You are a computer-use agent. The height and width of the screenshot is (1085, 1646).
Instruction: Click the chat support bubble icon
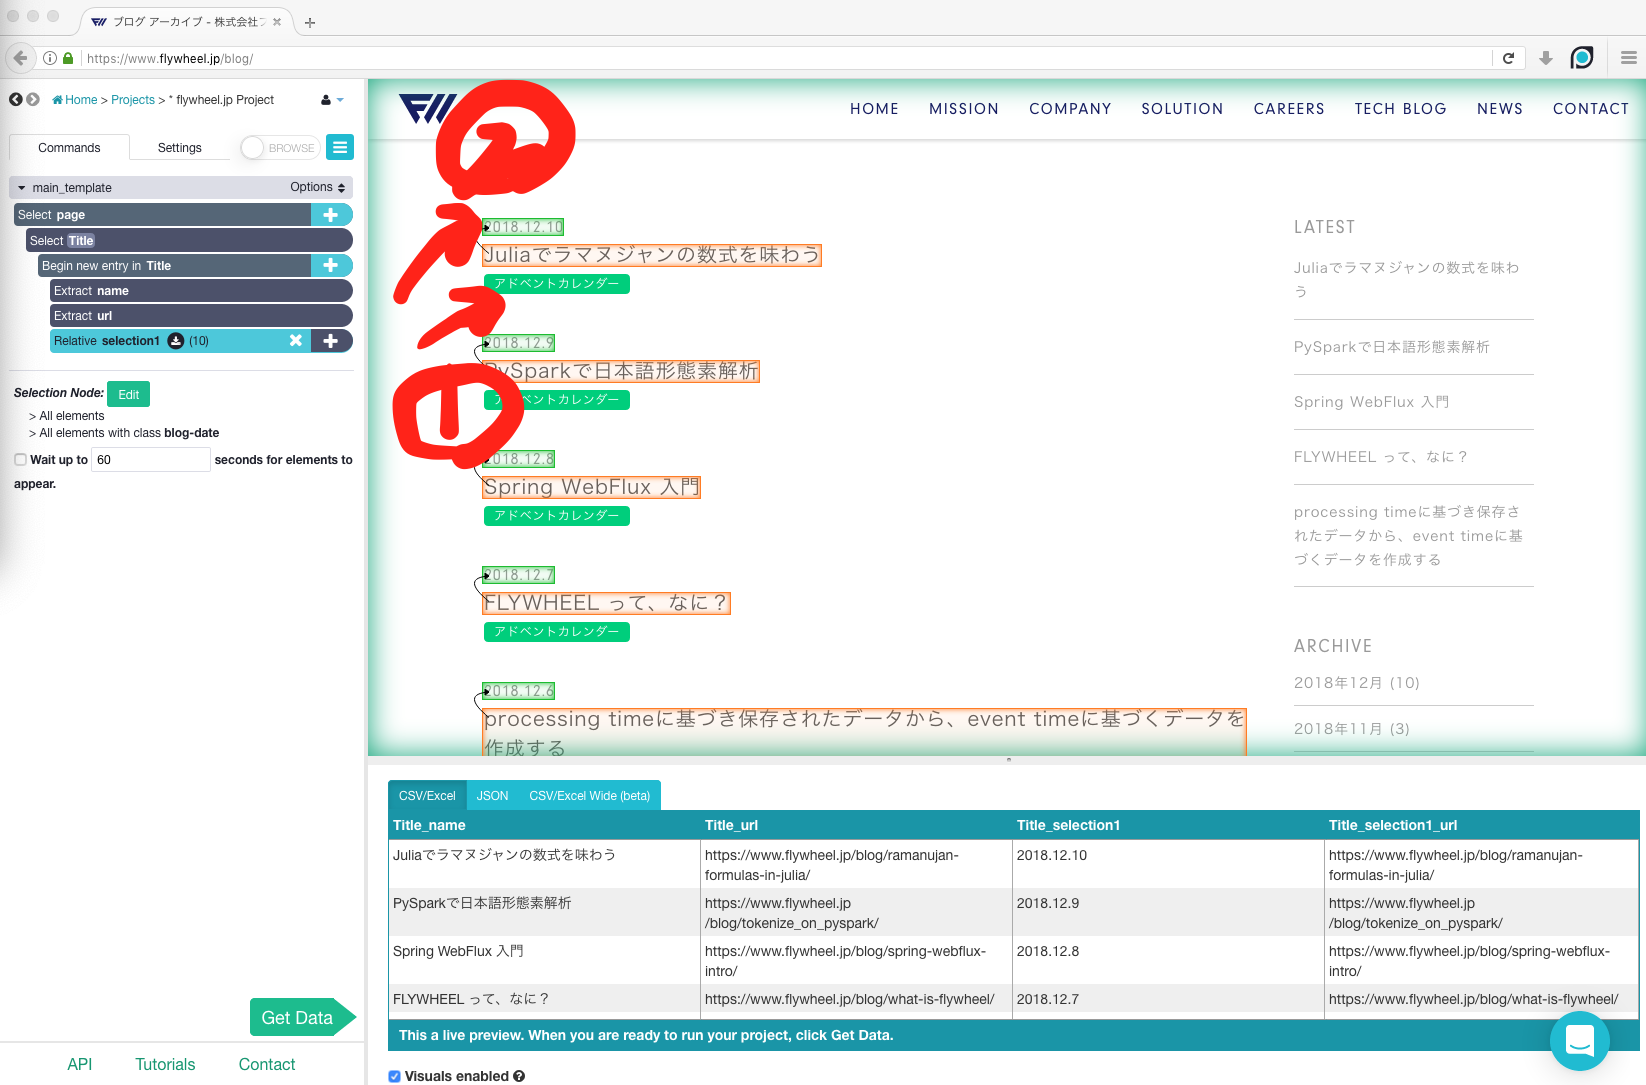pyautogui.click(x=1579, y=1041)
